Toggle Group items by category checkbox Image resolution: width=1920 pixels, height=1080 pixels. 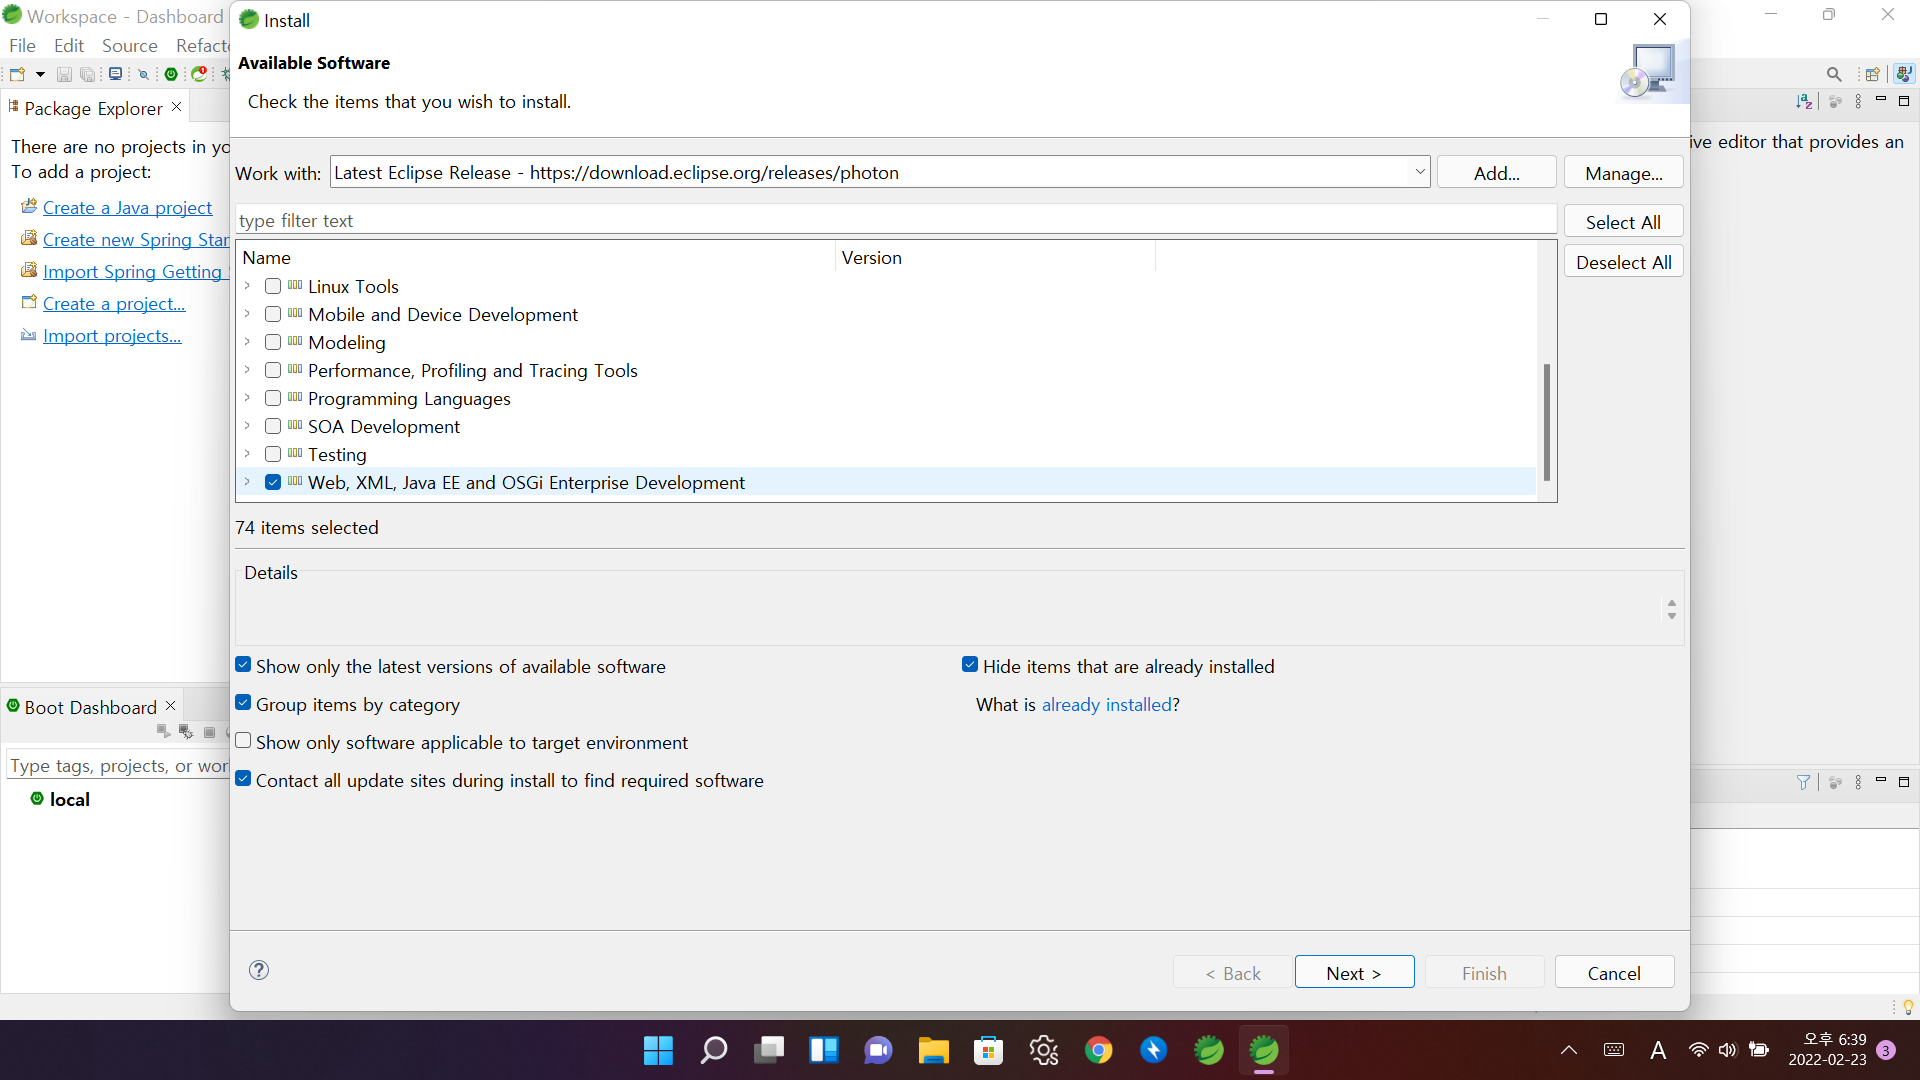(243, 703)
